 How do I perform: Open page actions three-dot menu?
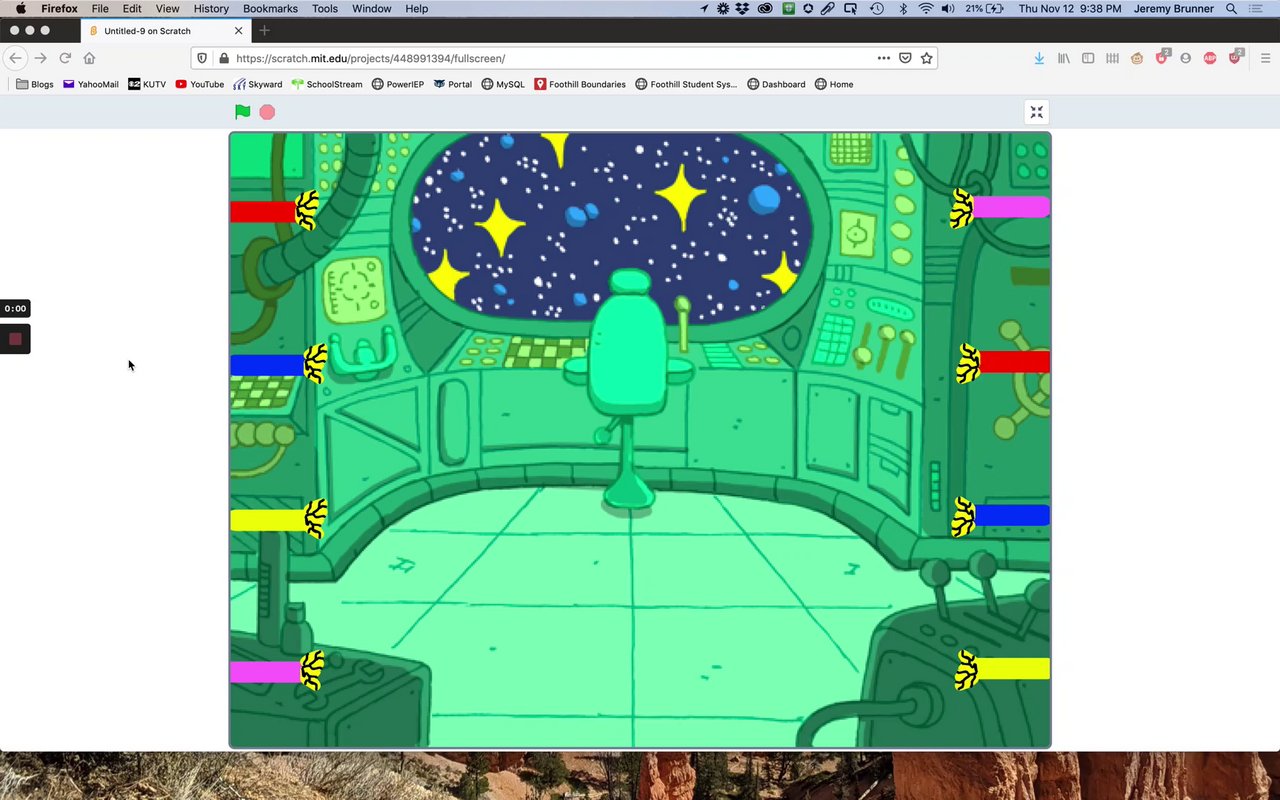point(883,58)
